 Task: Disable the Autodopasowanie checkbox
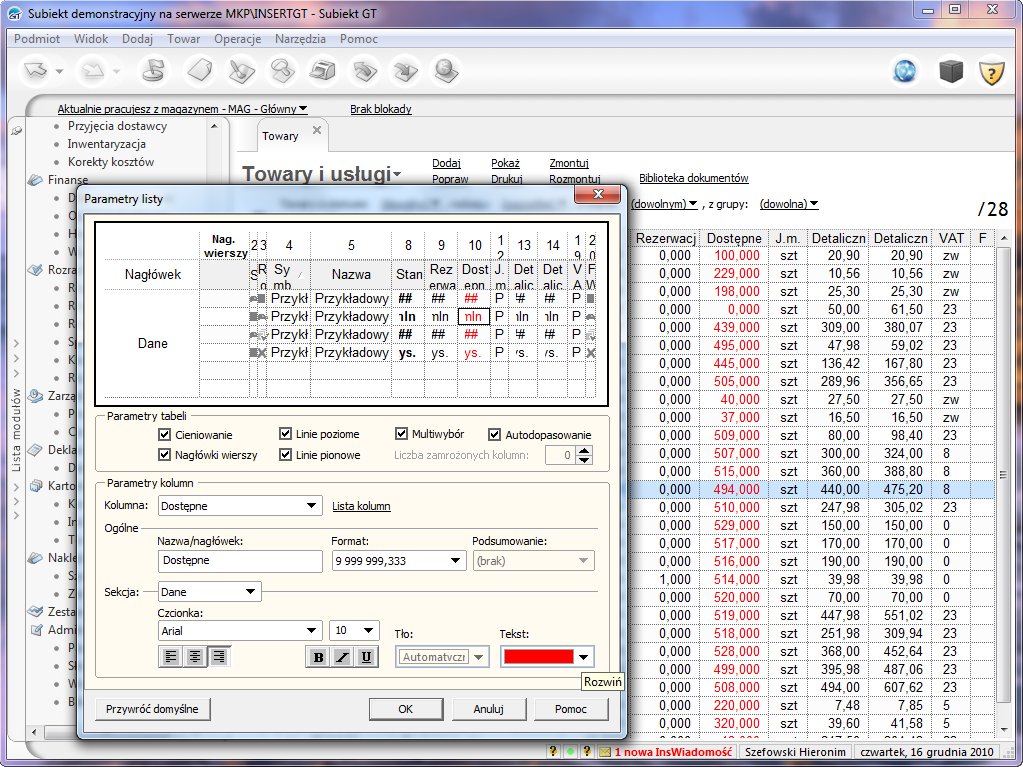[x=495, y=434]
